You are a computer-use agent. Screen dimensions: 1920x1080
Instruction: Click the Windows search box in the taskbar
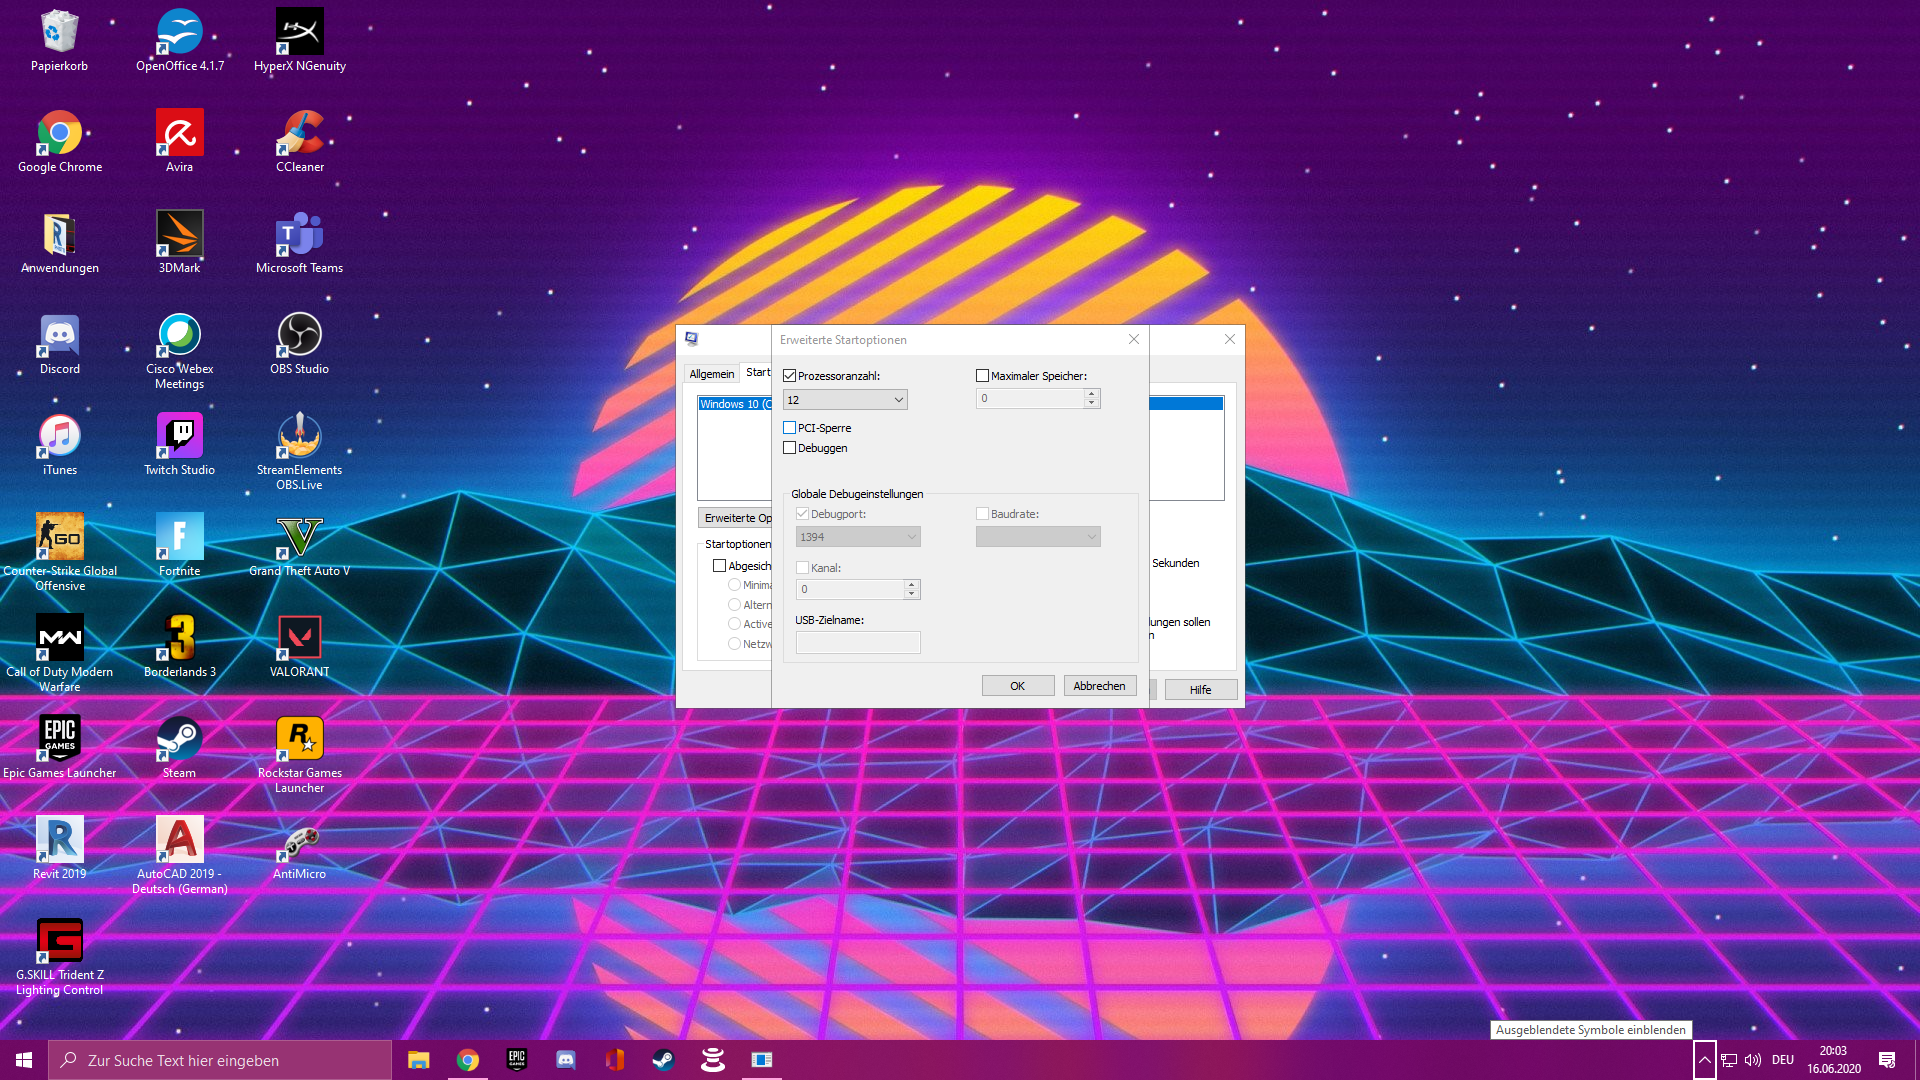(x=220, y=1060)
